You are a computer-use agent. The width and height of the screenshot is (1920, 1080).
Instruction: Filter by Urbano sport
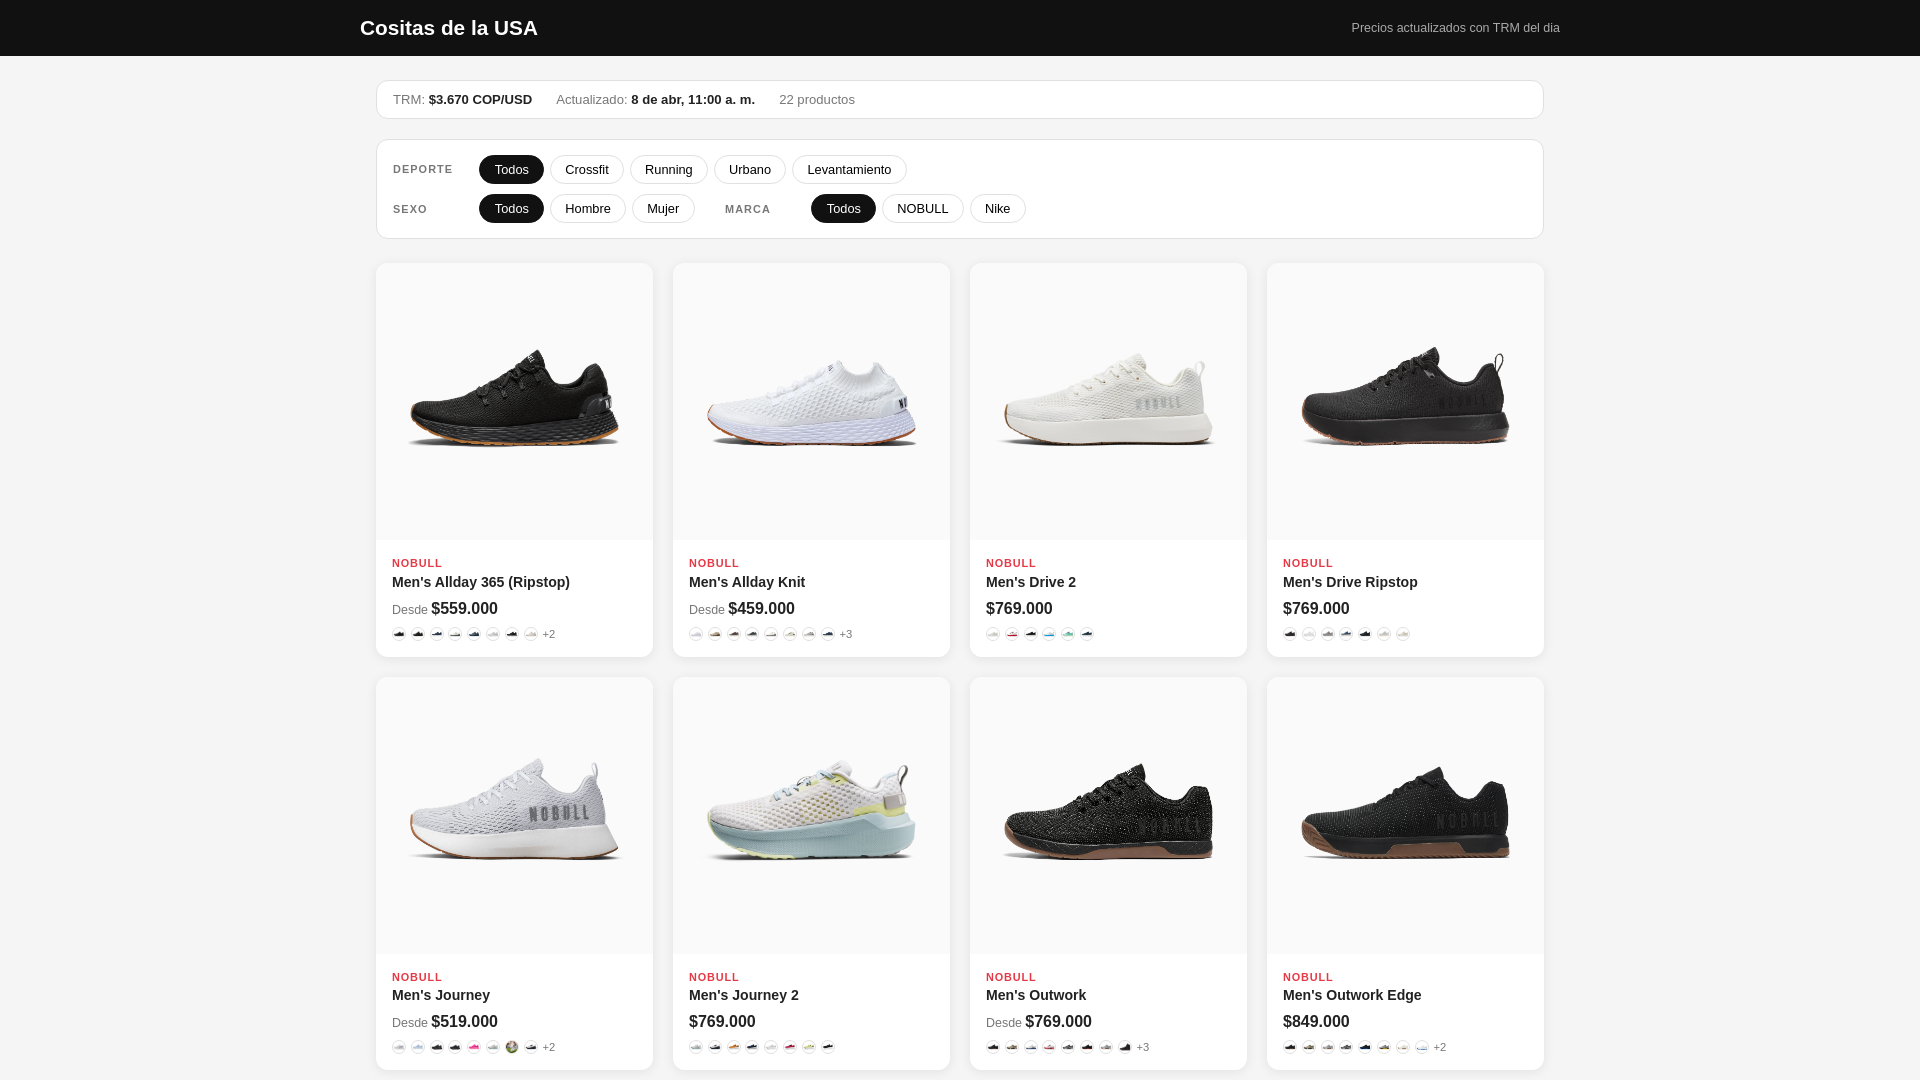point(750,170)
